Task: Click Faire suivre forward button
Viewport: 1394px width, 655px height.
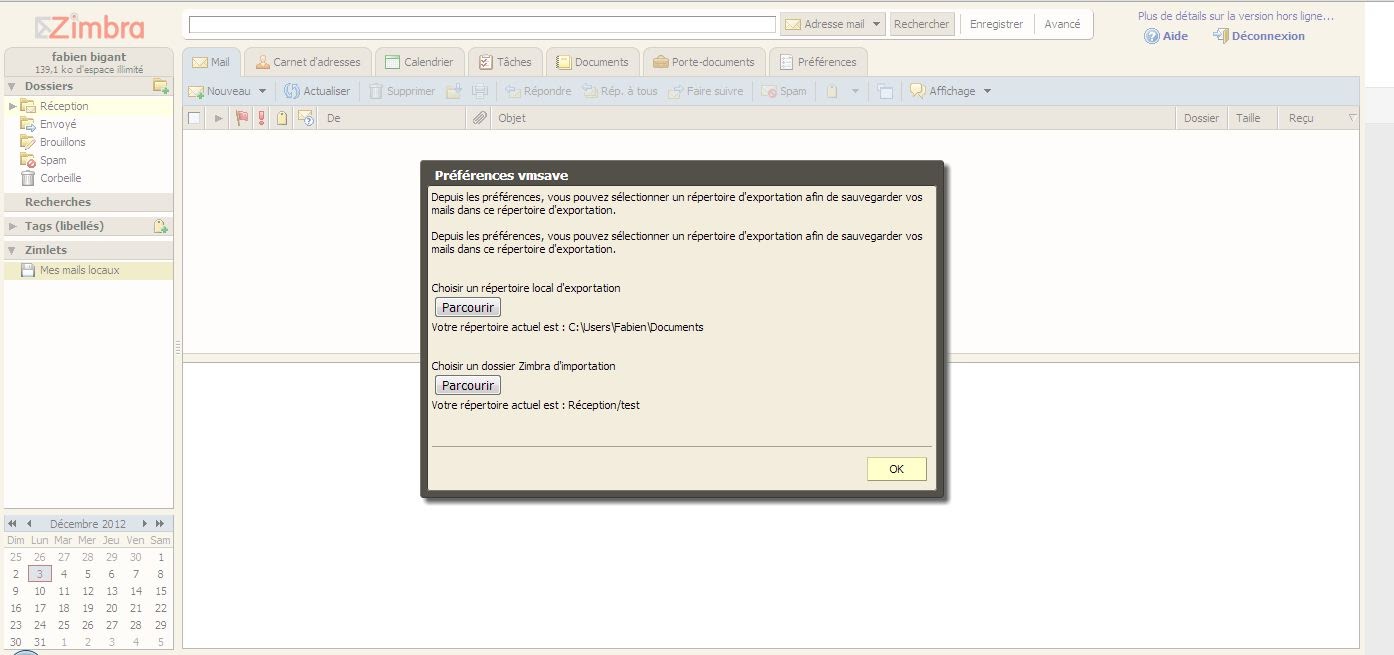Action: coord(706,91)
